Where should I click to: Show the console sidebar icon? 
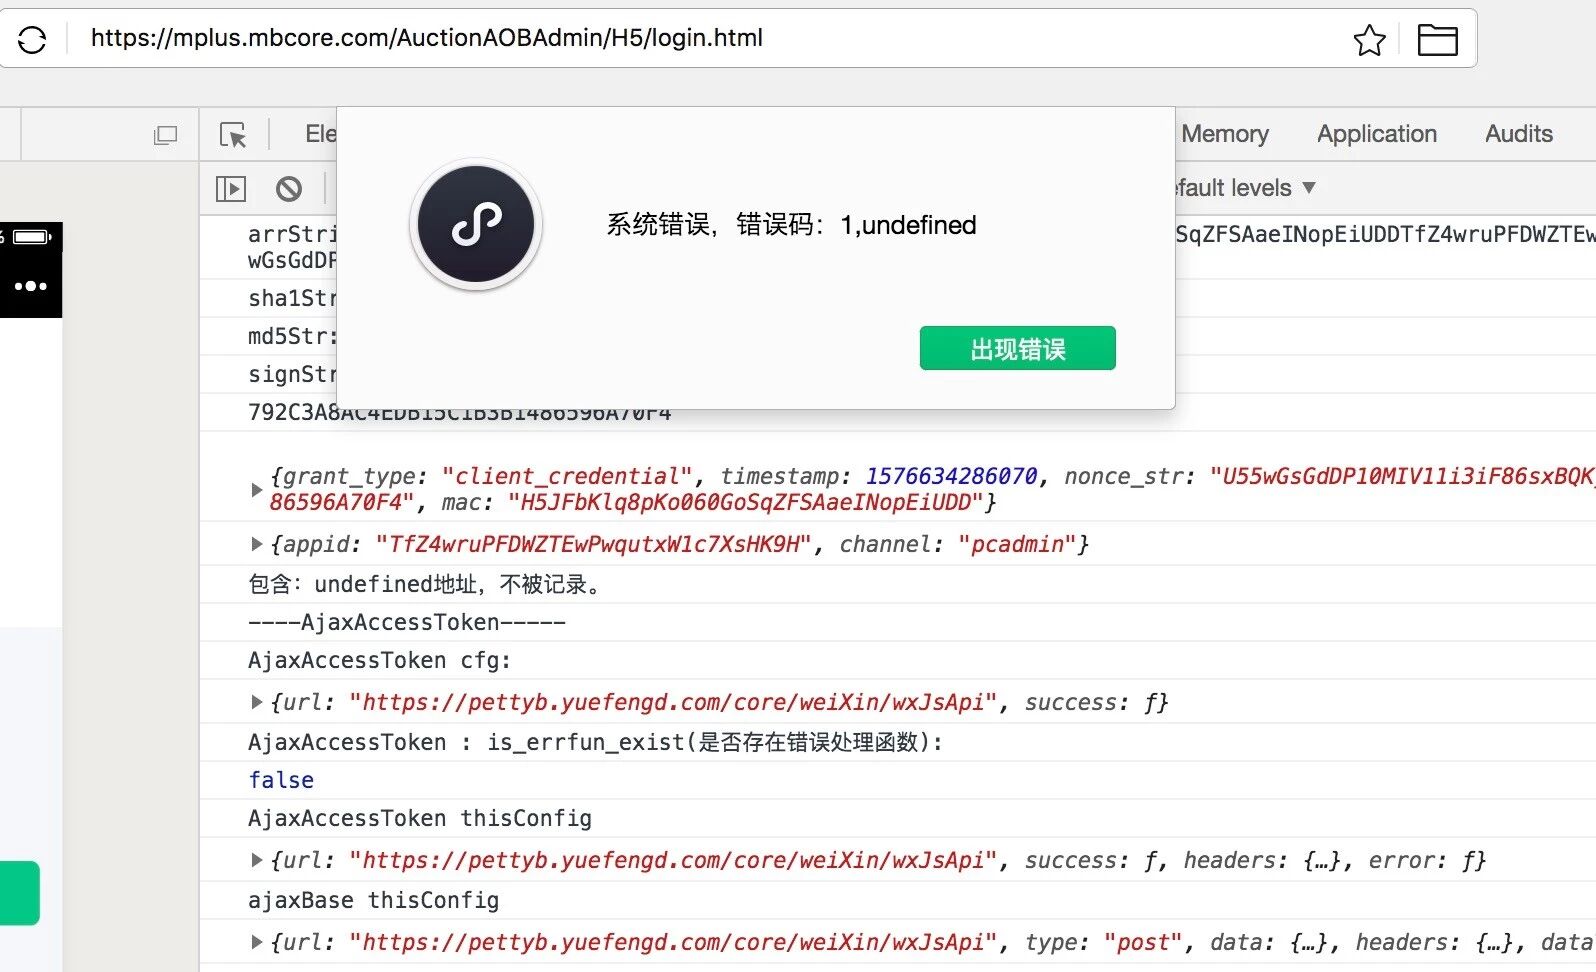coord(231,188)
